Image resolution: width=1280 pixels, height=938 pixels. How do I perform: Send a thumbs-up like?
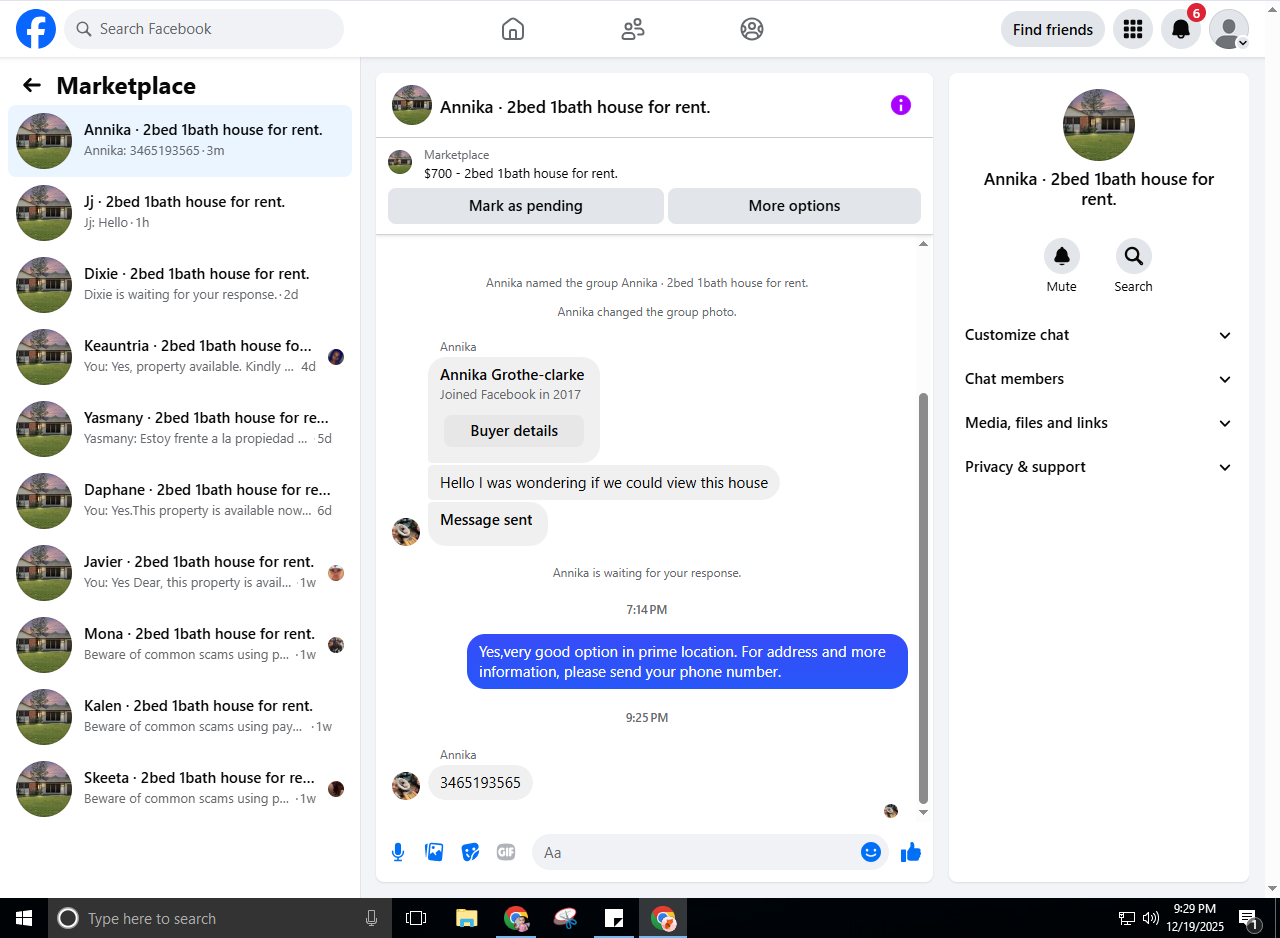910,852
